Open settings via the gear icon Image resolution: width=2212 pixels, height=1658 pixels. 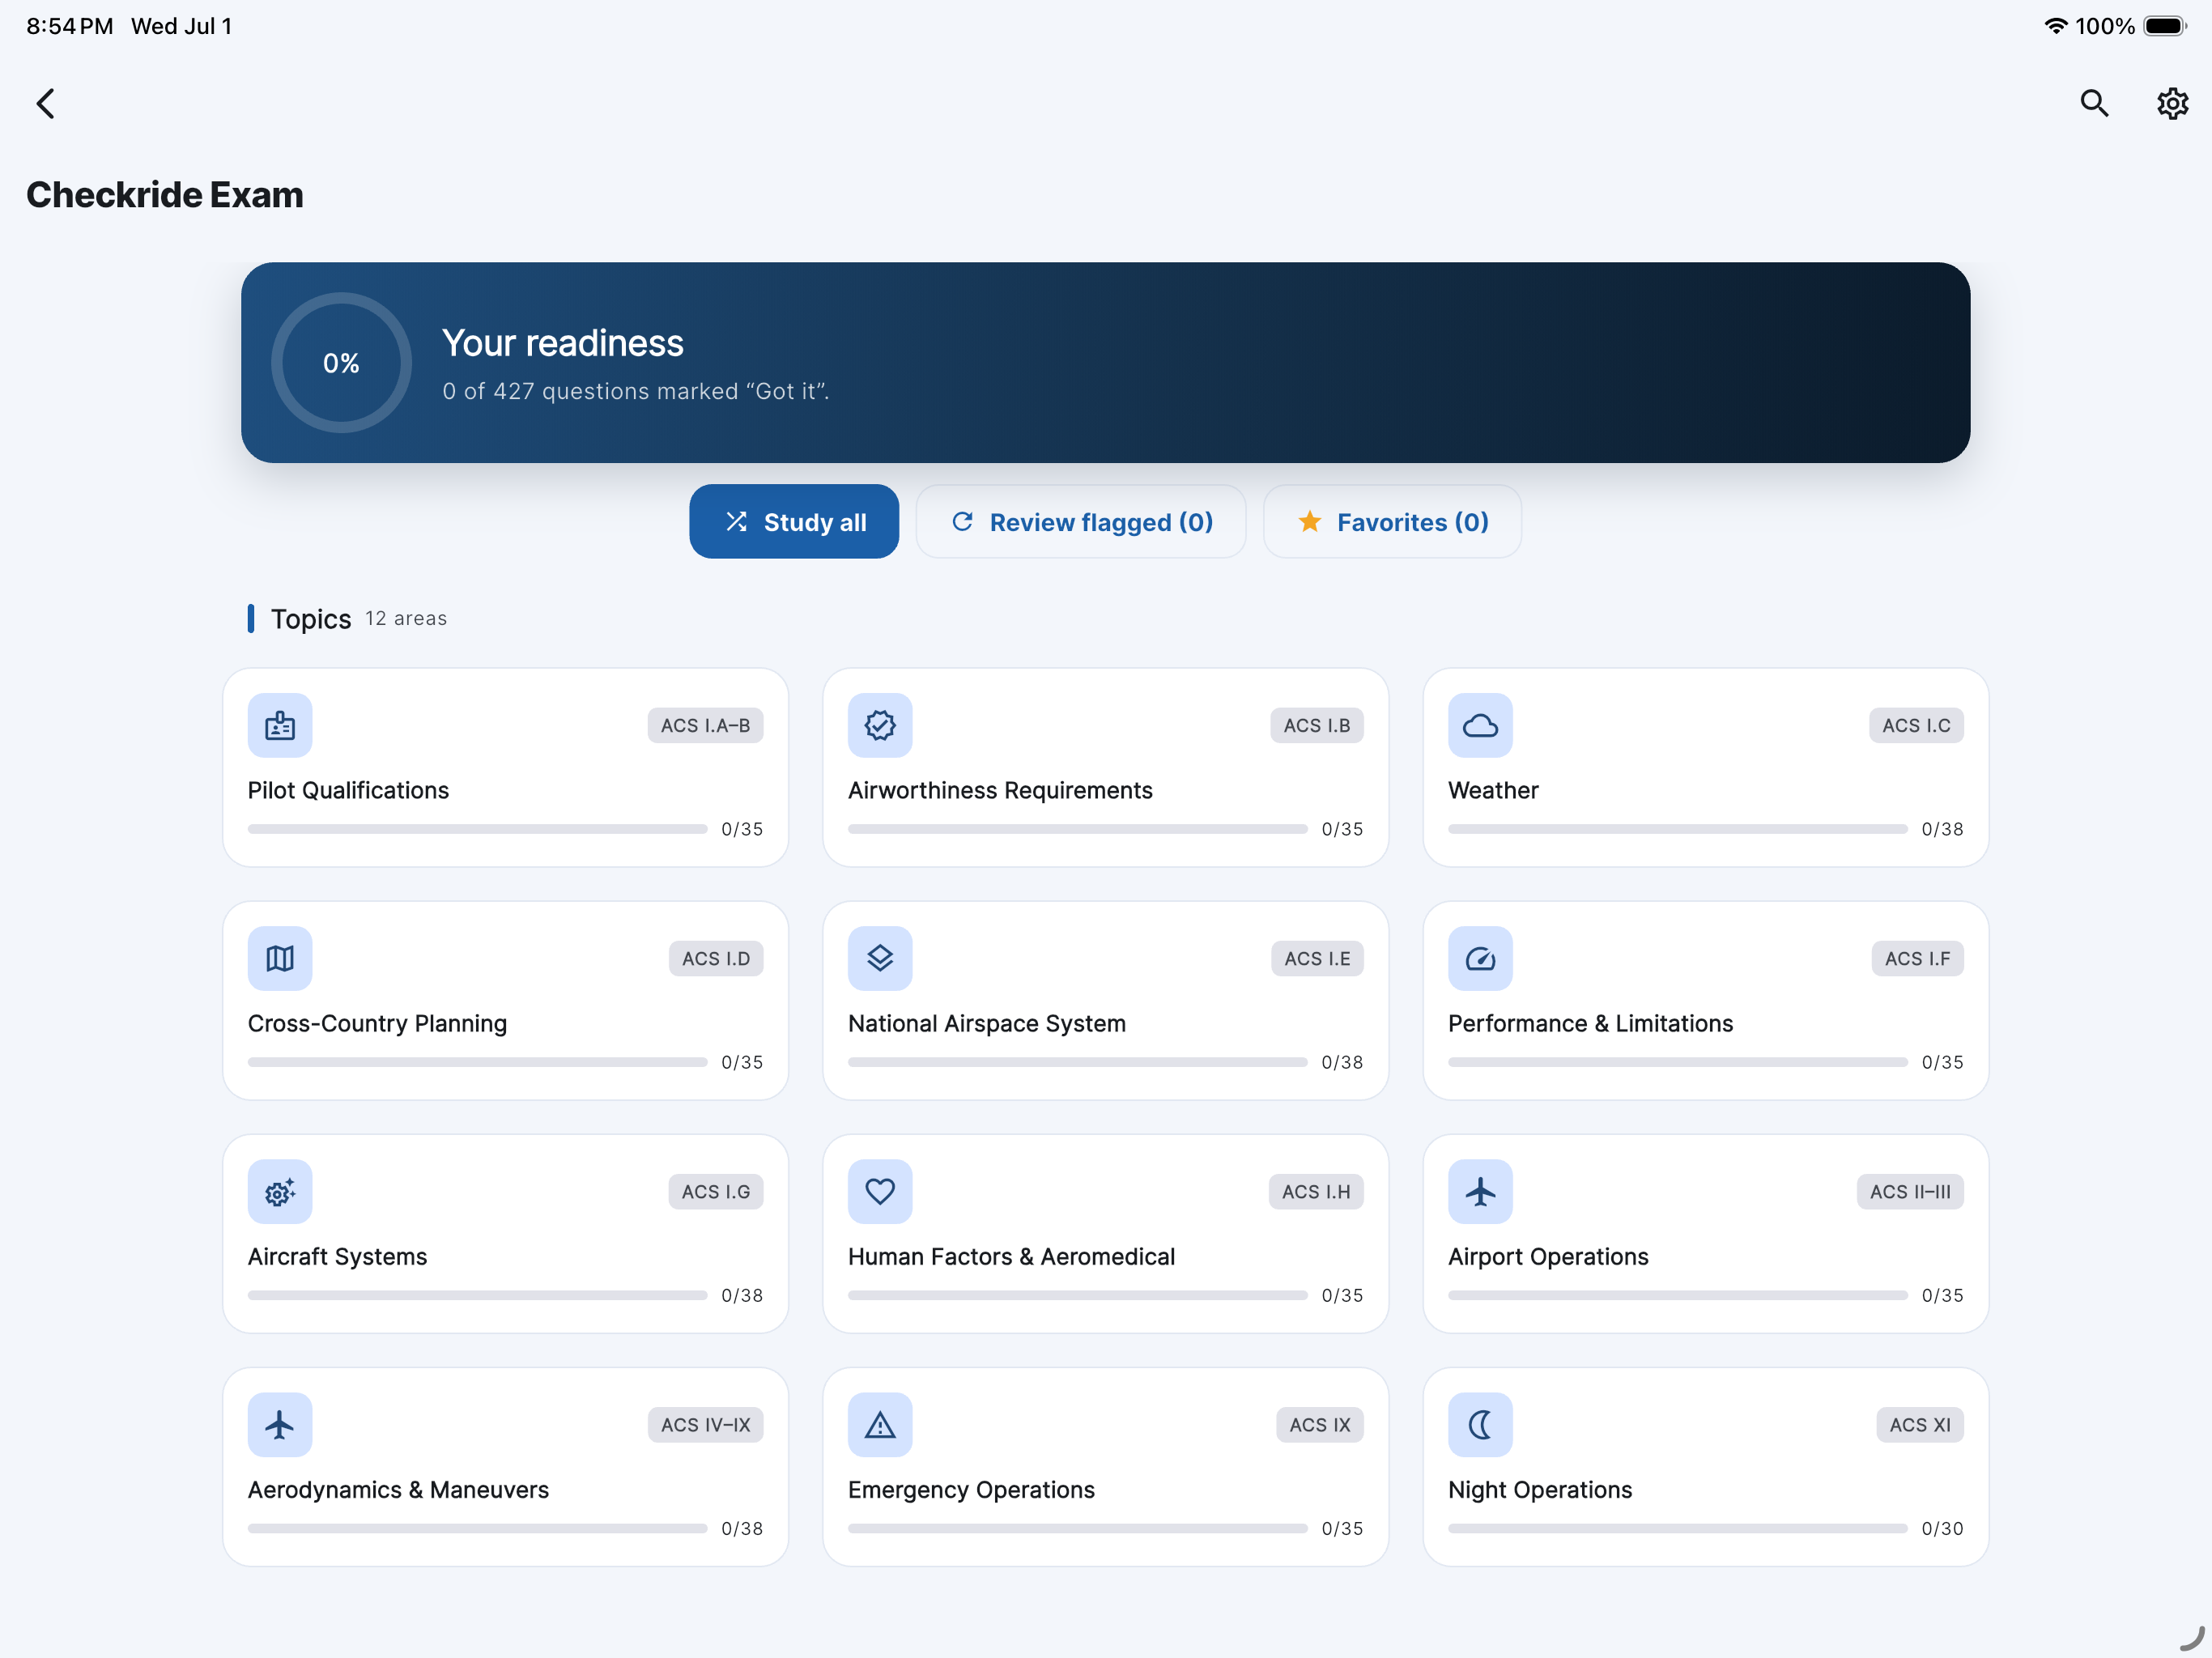[2172, 103]
